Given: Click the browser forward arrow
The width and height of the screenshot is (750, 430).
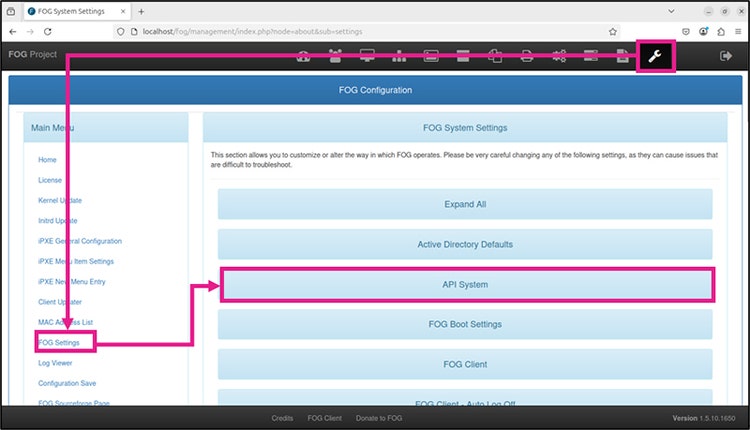Looking at the screenshot, I should (x=30, y=32).
